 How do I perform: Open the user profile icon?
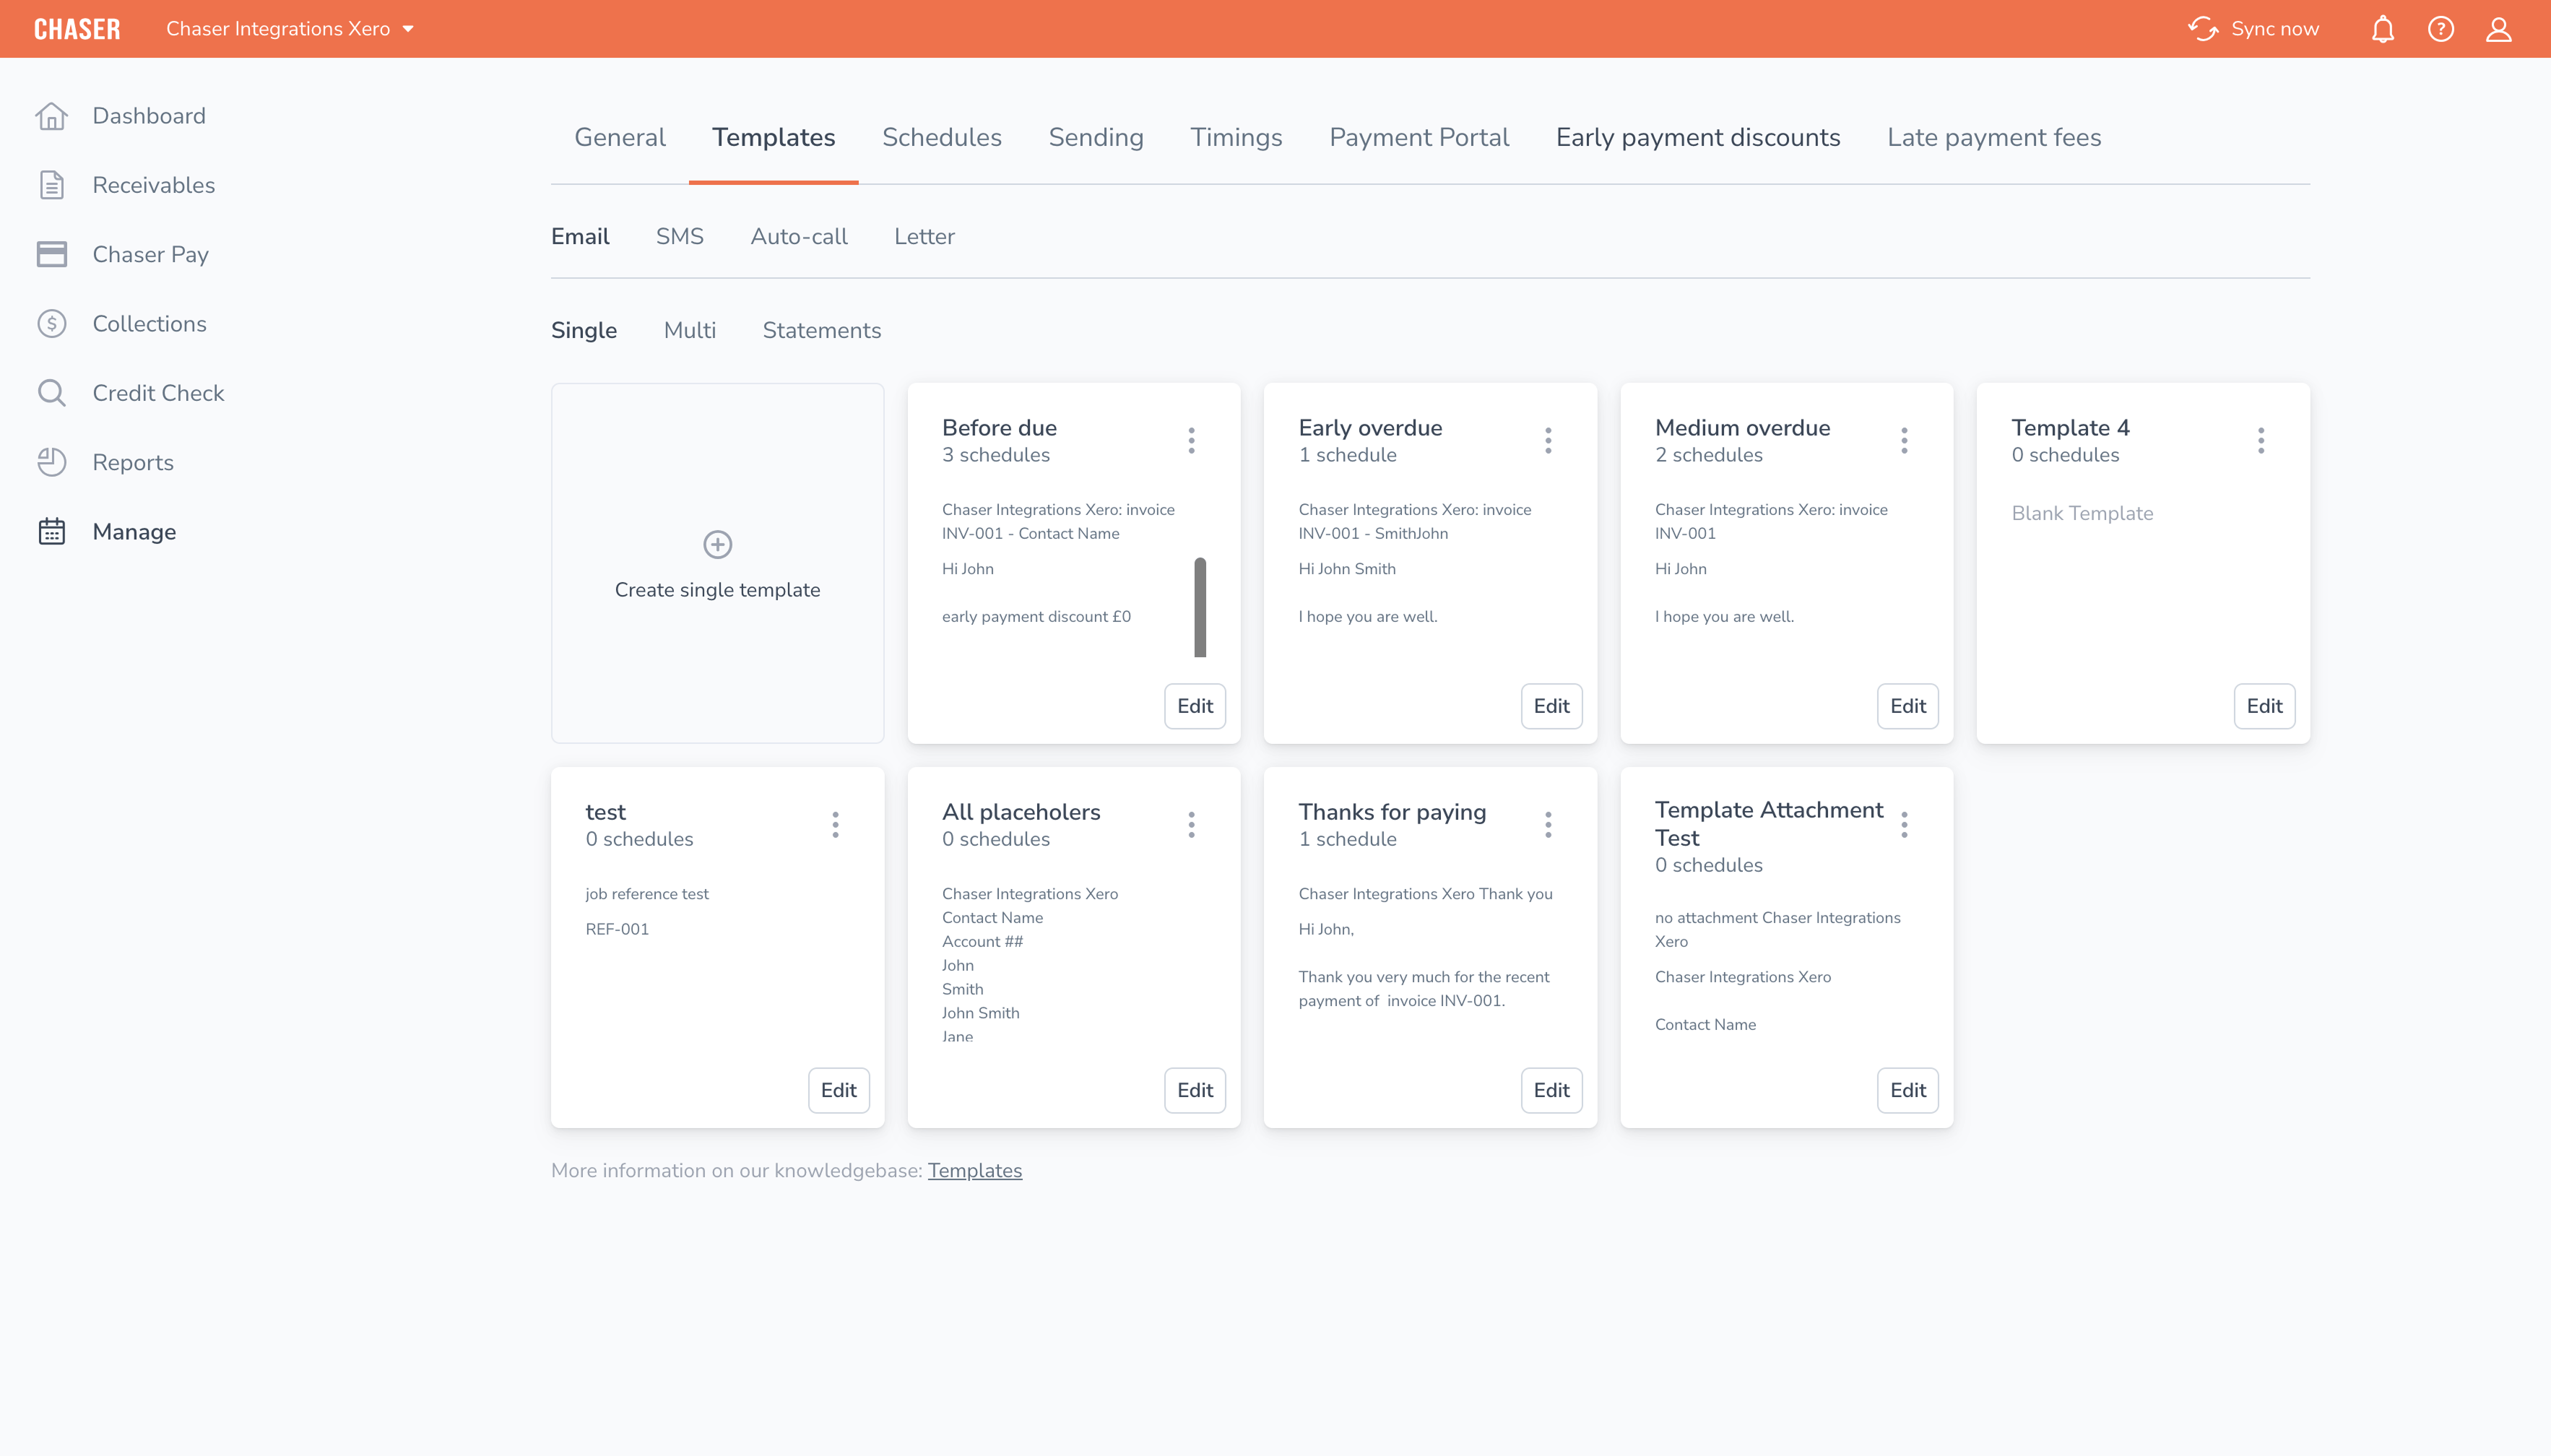[x=2498, y=29]
